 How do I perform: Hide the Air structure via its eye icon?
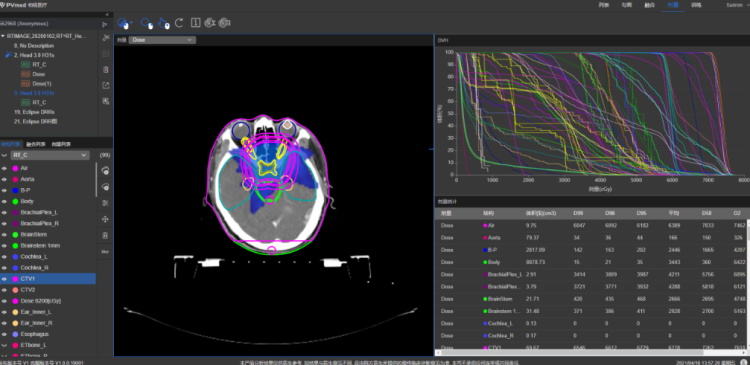click(x=4, y=168)
